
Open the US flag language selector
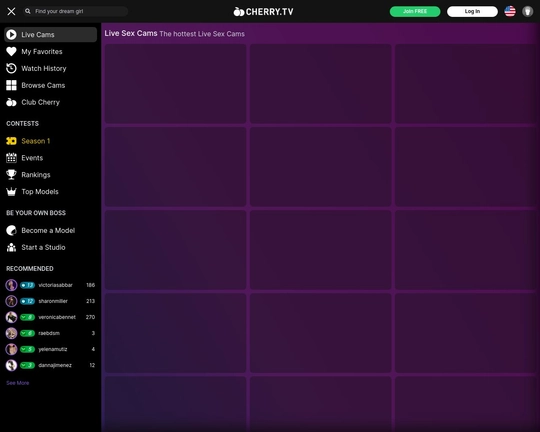click(510, 11)
